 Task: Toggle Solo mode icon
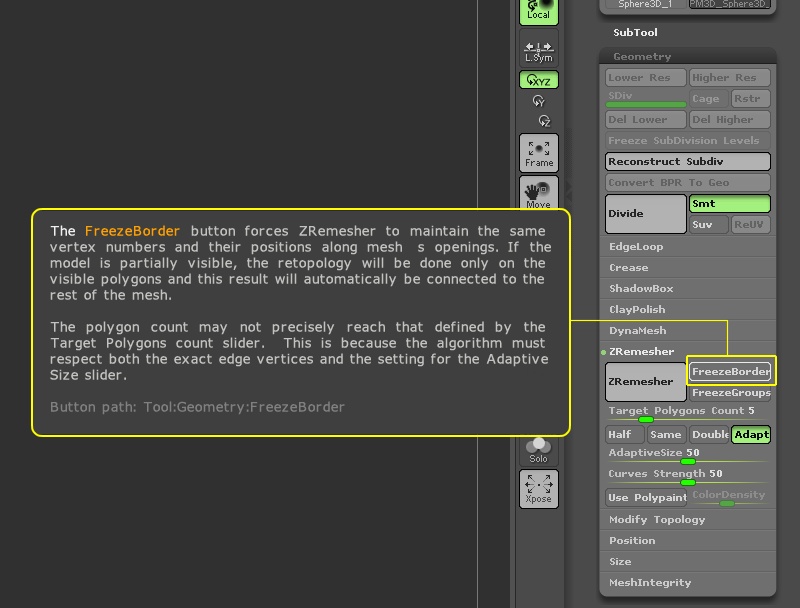[x=539, y=450]
